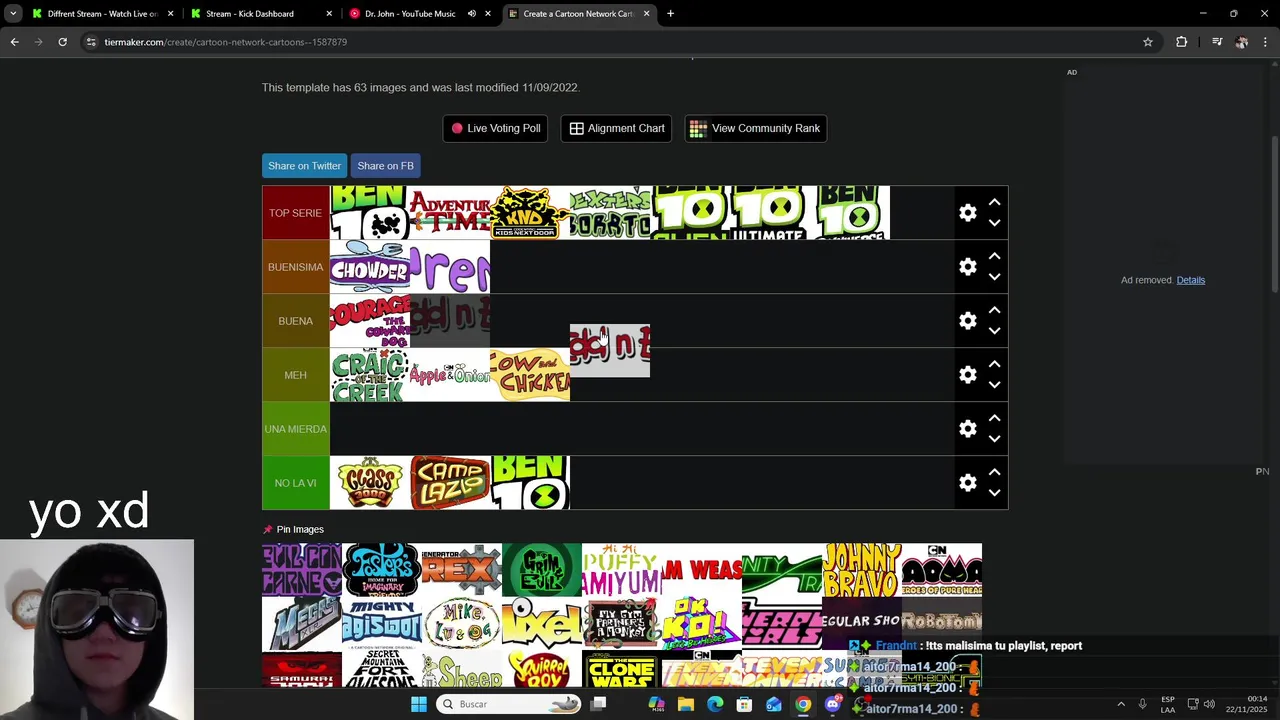The image size is (1280, 720).
Task: Pick the Mighty Magiswords image
Action: tap(382, 624)
